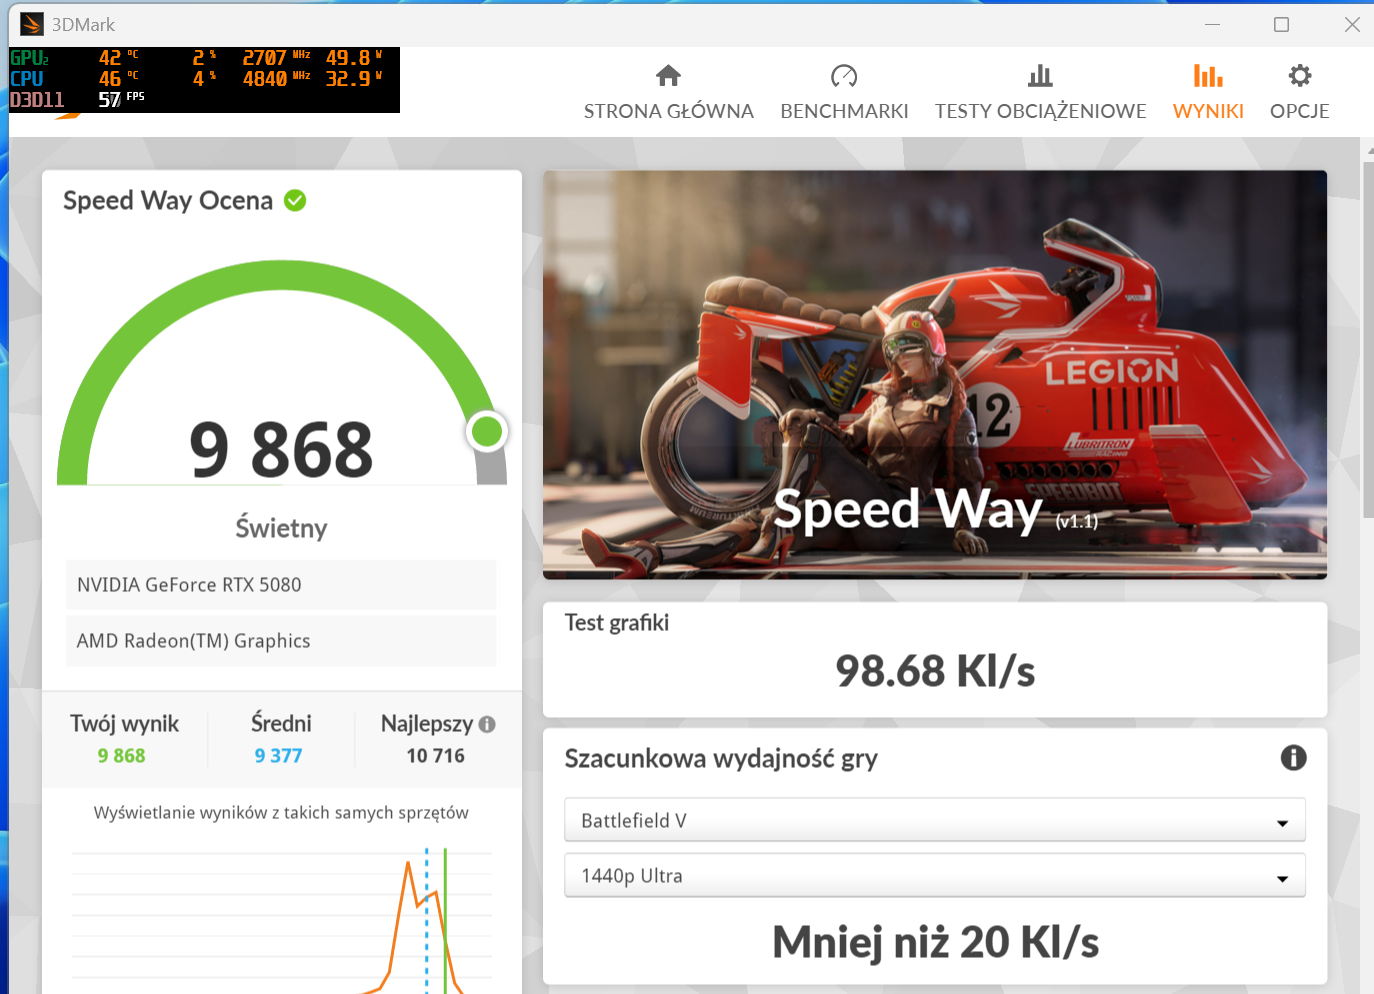
Task: Switch to the BENCHMARKI tab
Action: [x=844, y=111]
